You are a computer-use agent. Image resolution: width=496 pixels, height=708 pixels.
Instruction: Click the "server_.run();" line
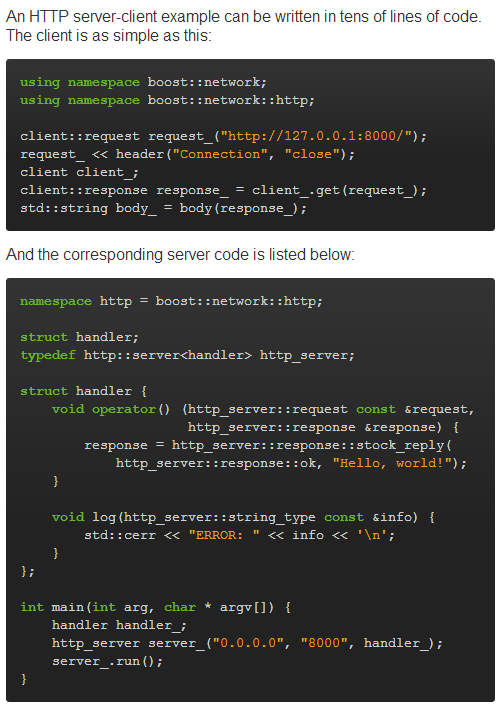(x=107, y=661)
